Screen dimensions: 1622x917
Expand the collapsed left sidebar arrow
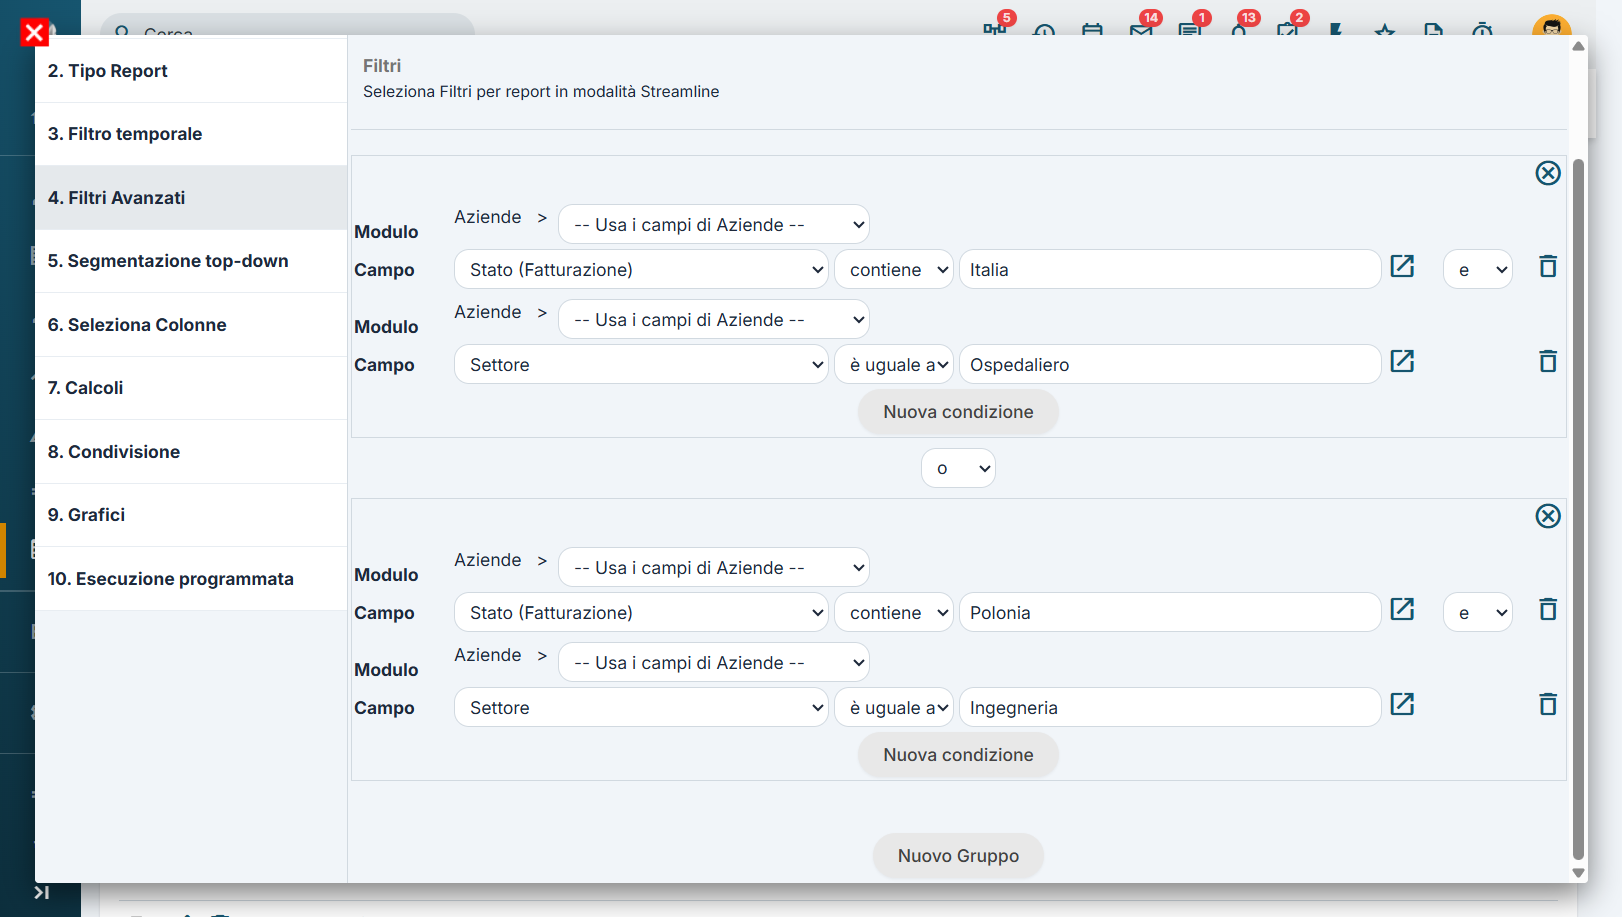(41, 892)
